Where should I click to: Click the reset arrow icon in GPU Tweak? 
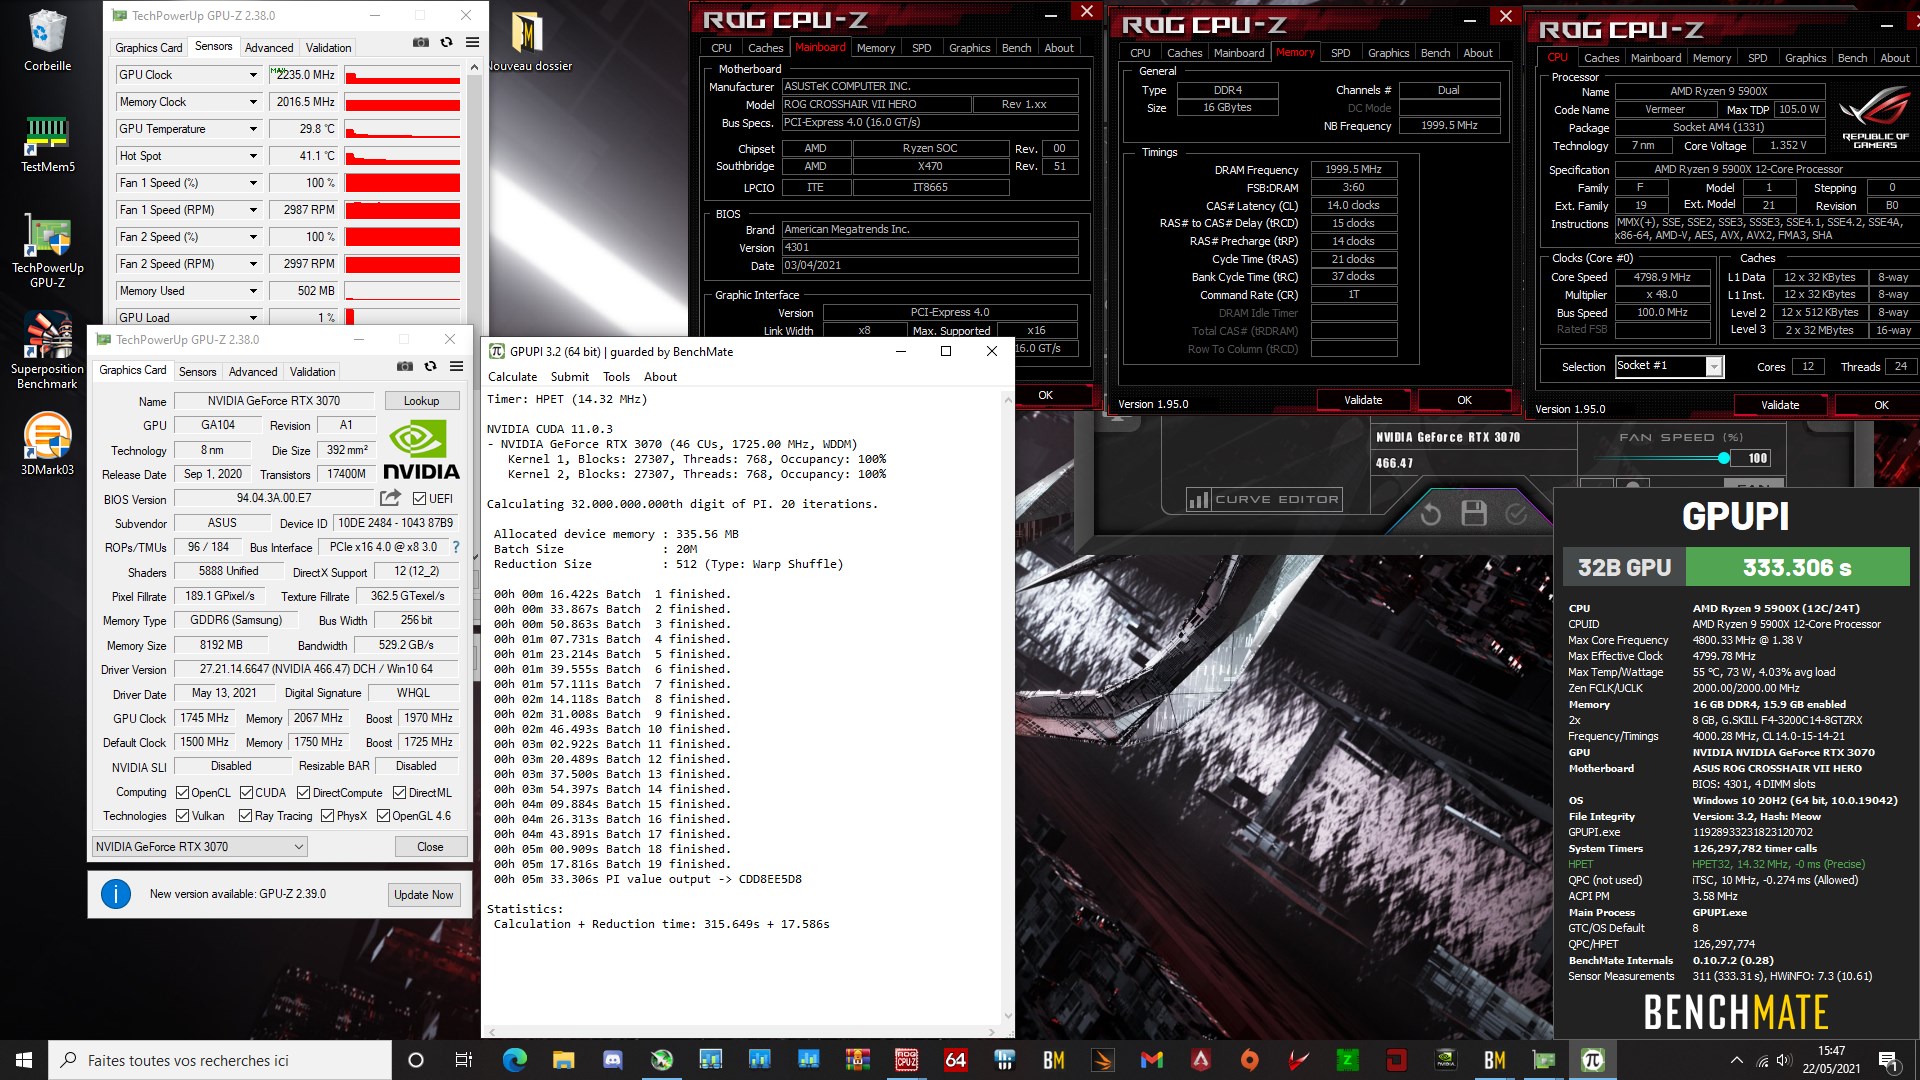click(x=1431, y=514)
